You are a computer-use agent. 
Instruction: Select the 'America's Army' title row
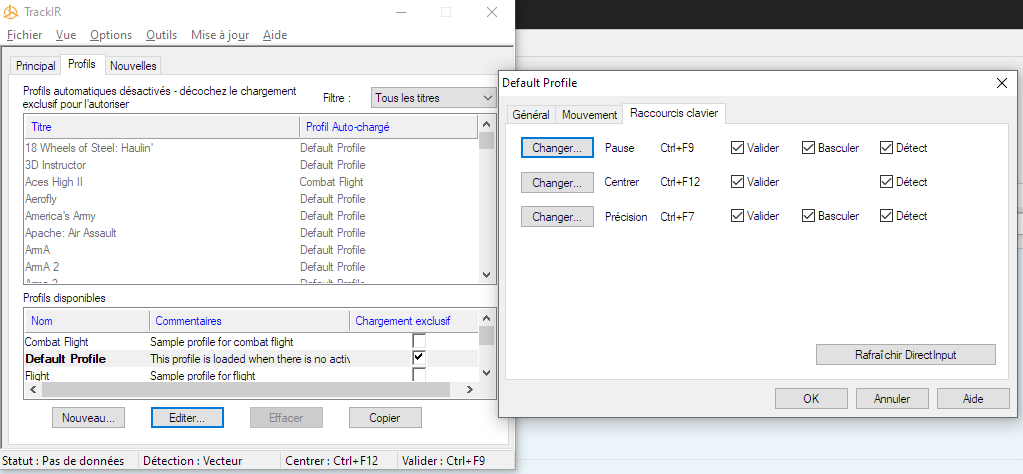(x=251, y=216)
